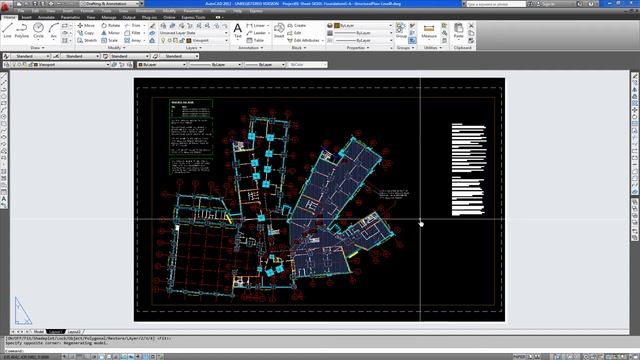Click the Sign In button
The image size is (640, 360).
pyautogui.click(x=546, y=4)
